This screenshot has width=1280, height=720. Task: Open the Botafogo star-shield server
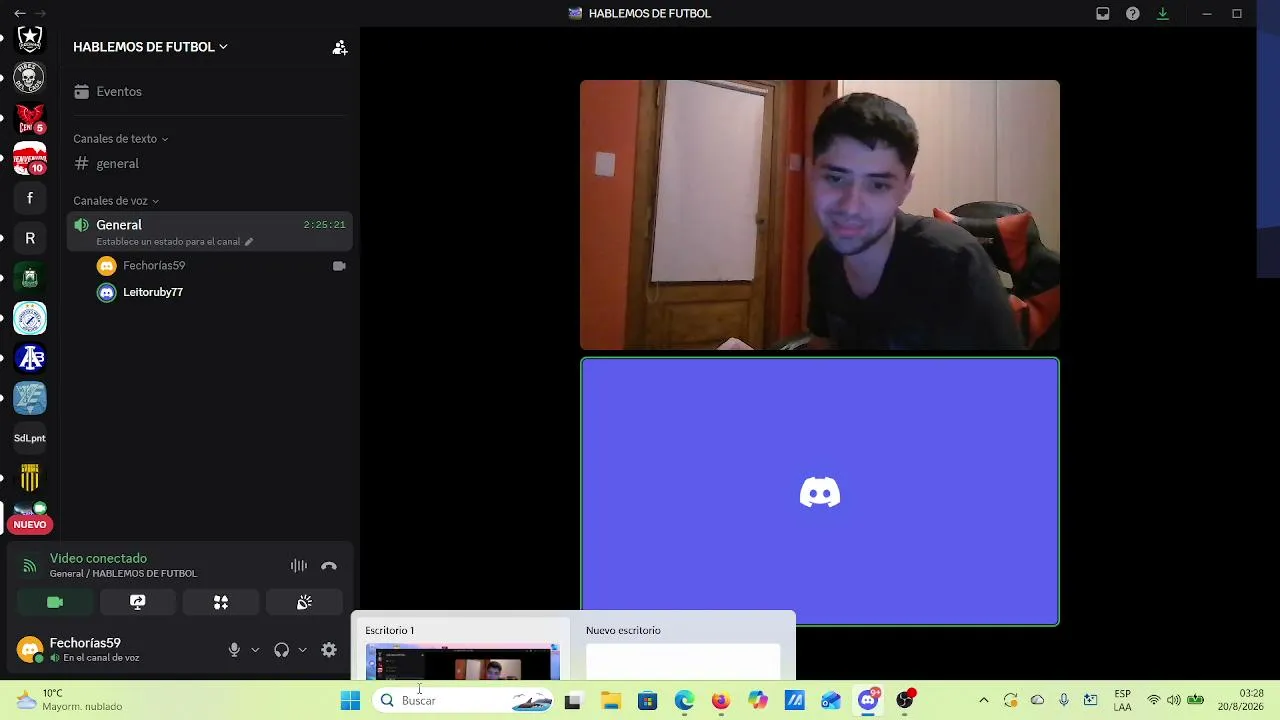[x=30, y=39]
